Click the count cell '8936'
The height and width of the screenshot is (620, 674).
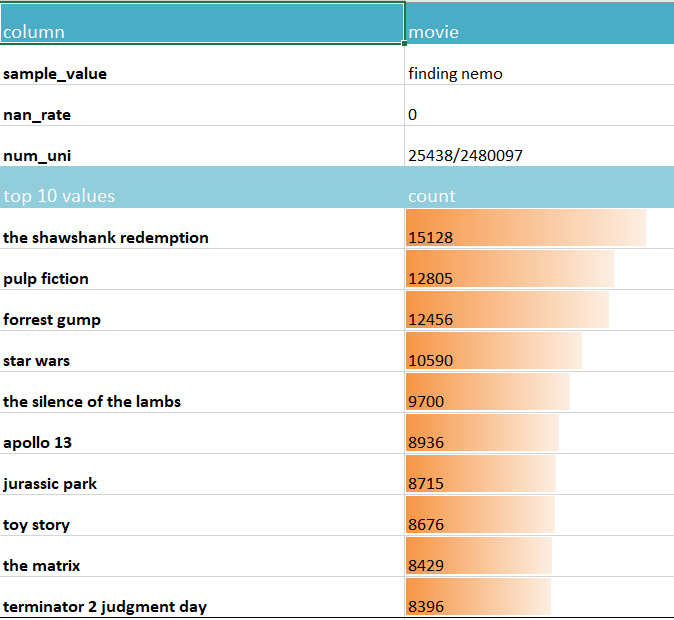pos(539,433)
